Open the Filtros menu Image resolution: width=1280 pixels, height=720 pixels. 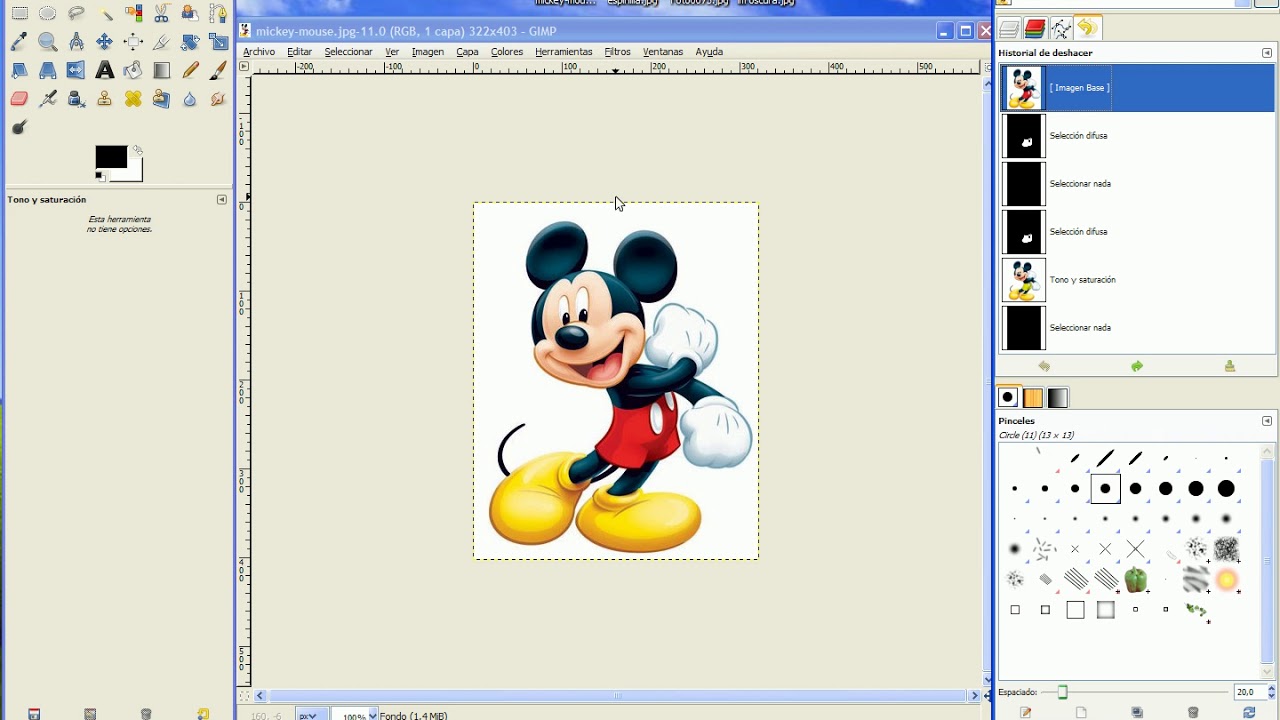click(618, 52)
